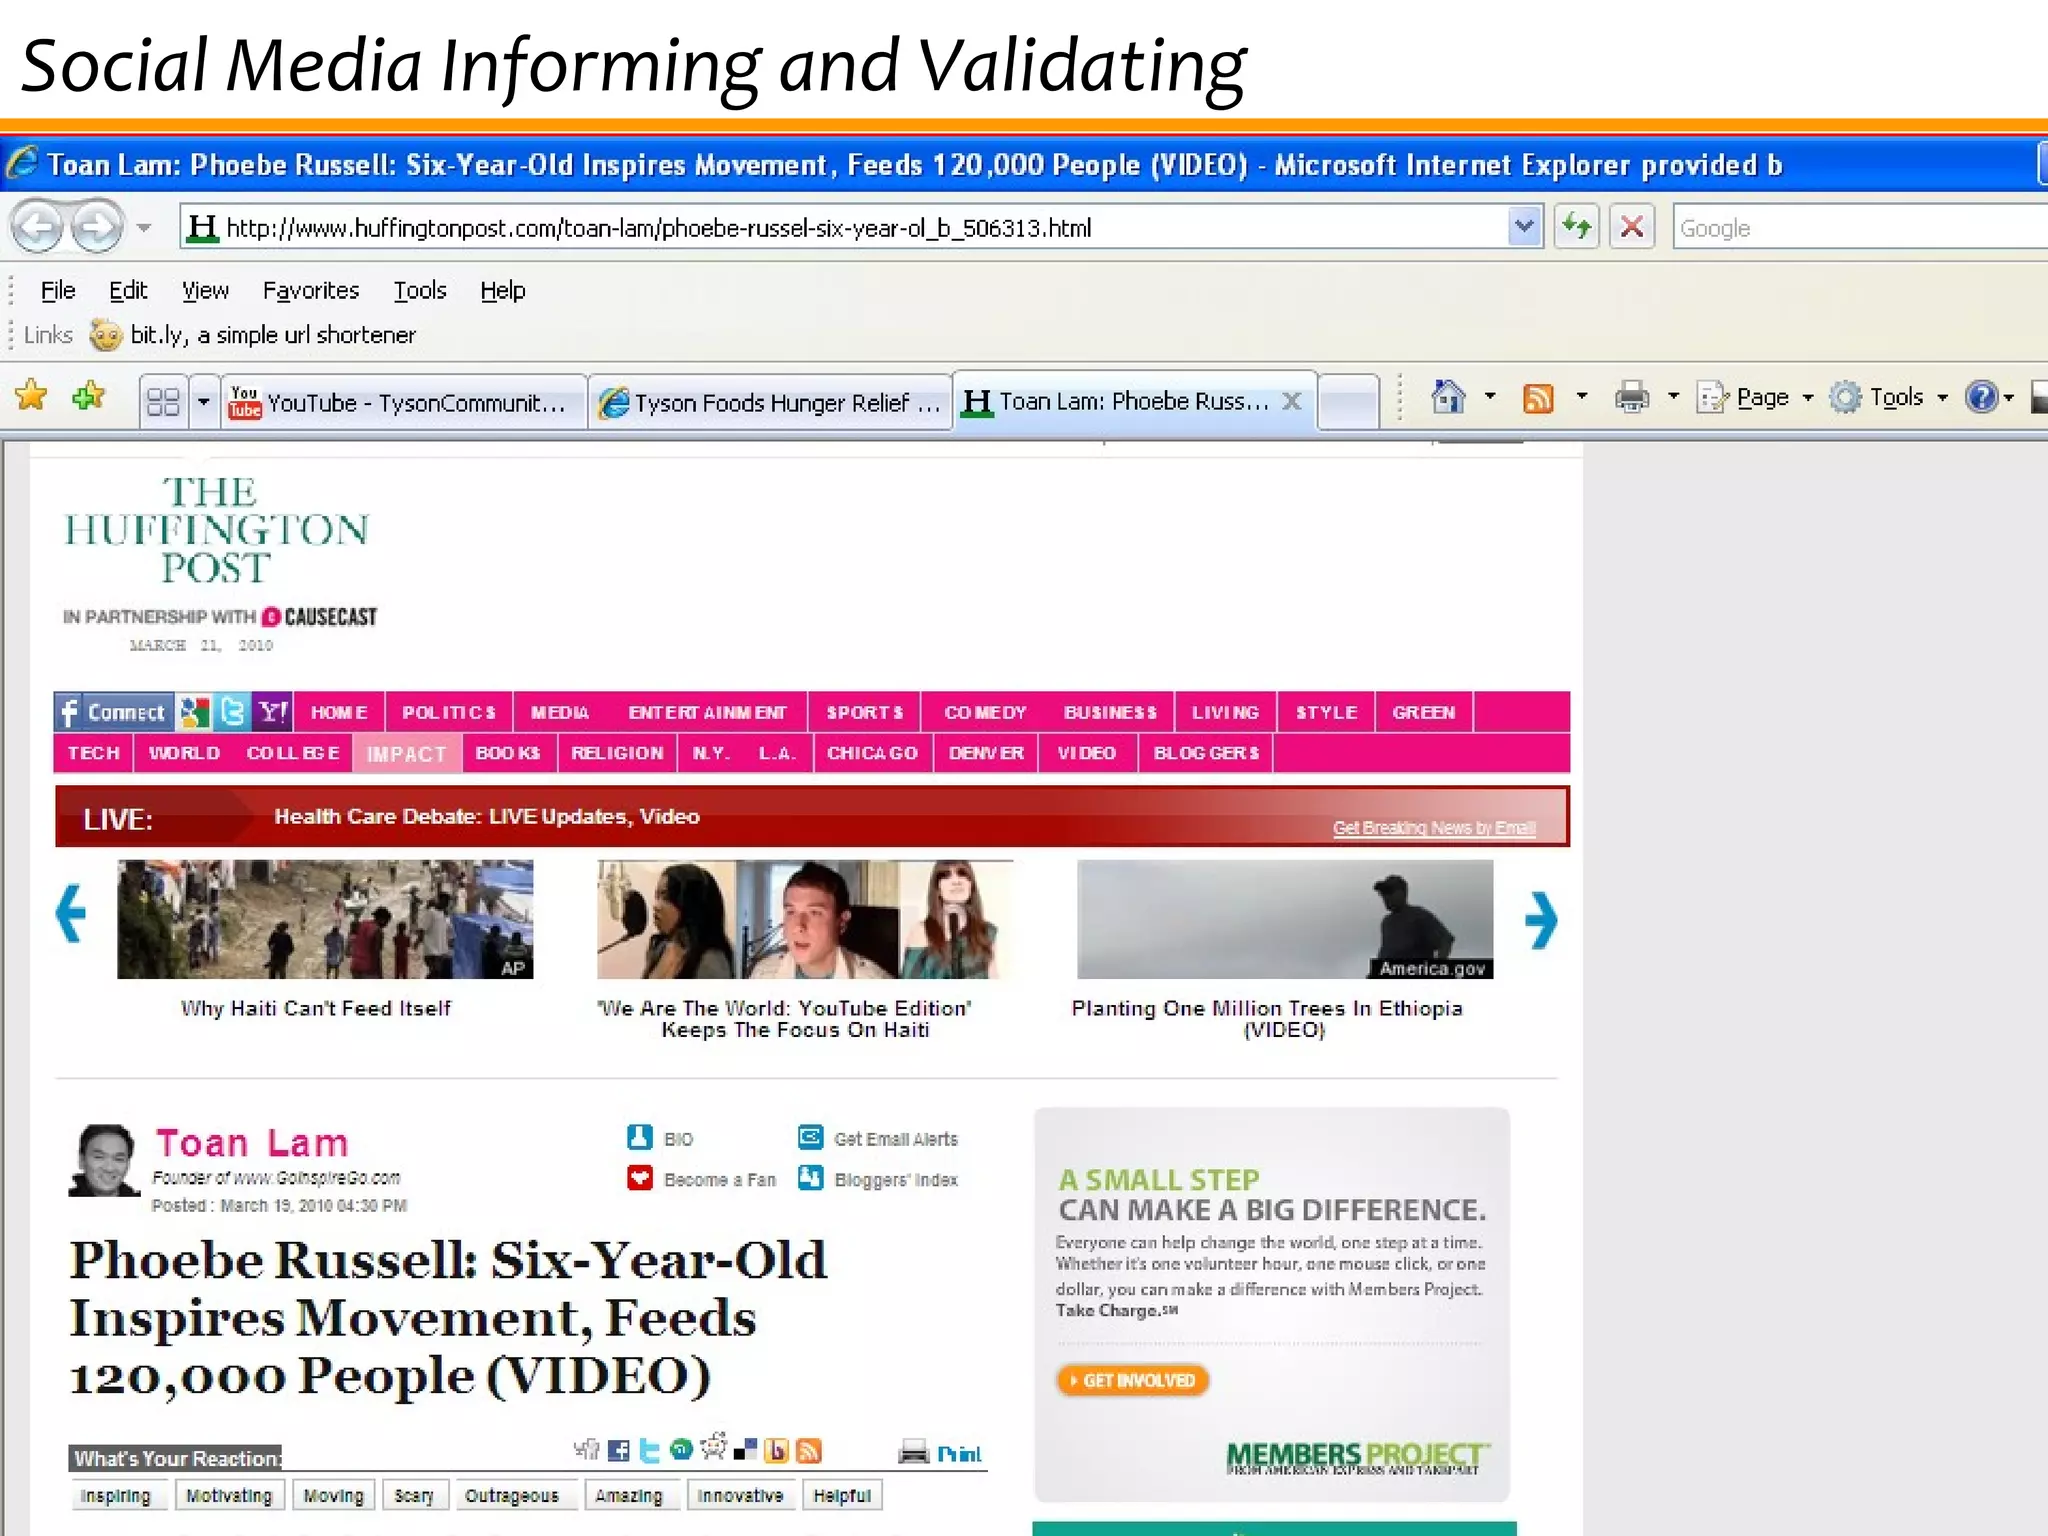Click the address bar URL field
Screen dimensions: 2048x1536
tap(845, 227)
